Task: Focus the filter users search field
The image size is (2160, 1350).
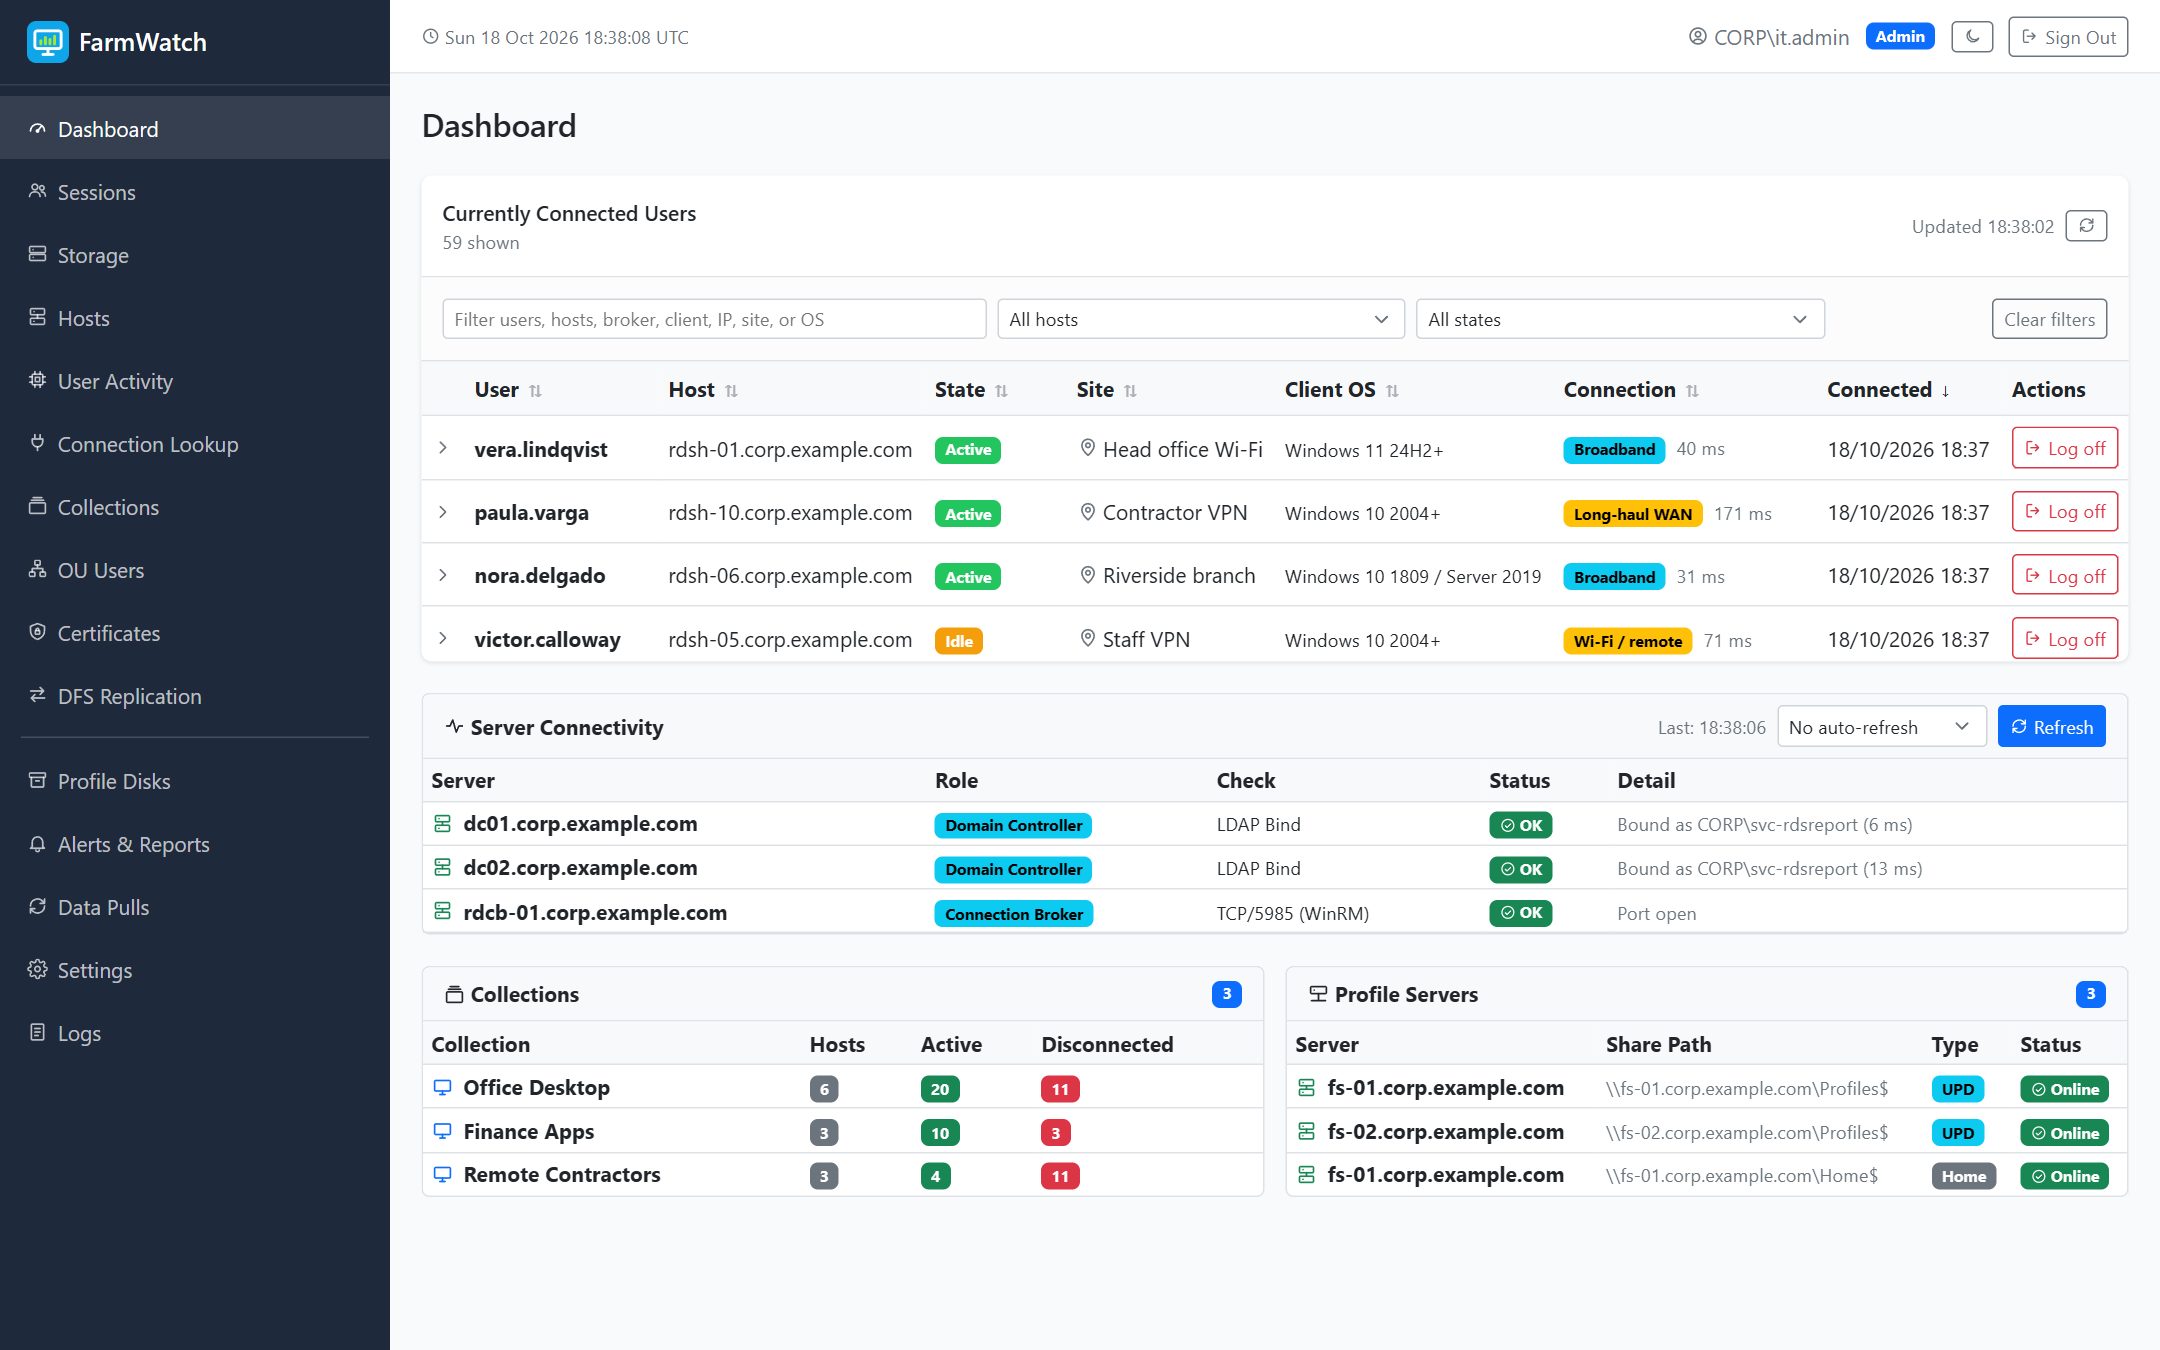Action: pyautogui.click(x=714, y=319)
